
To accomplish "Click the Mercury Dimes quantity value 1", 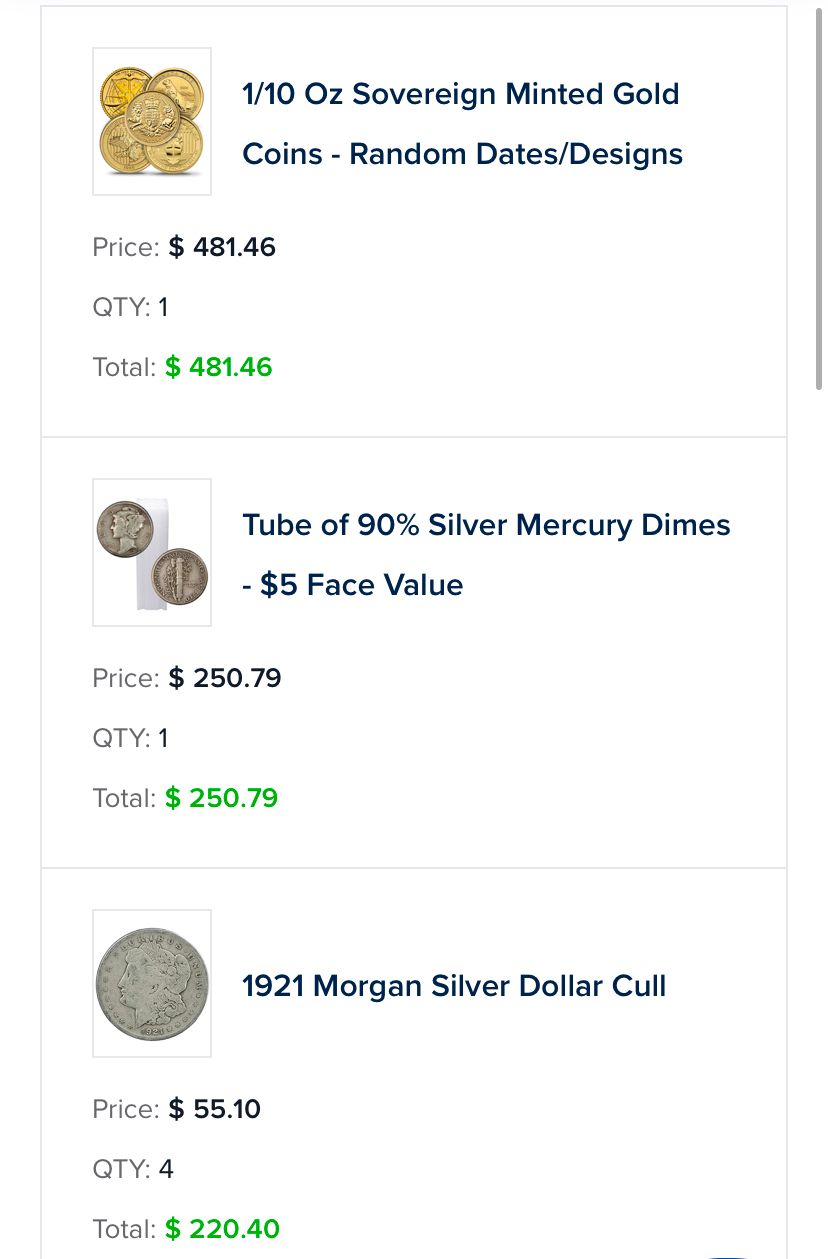I will 163,738.
